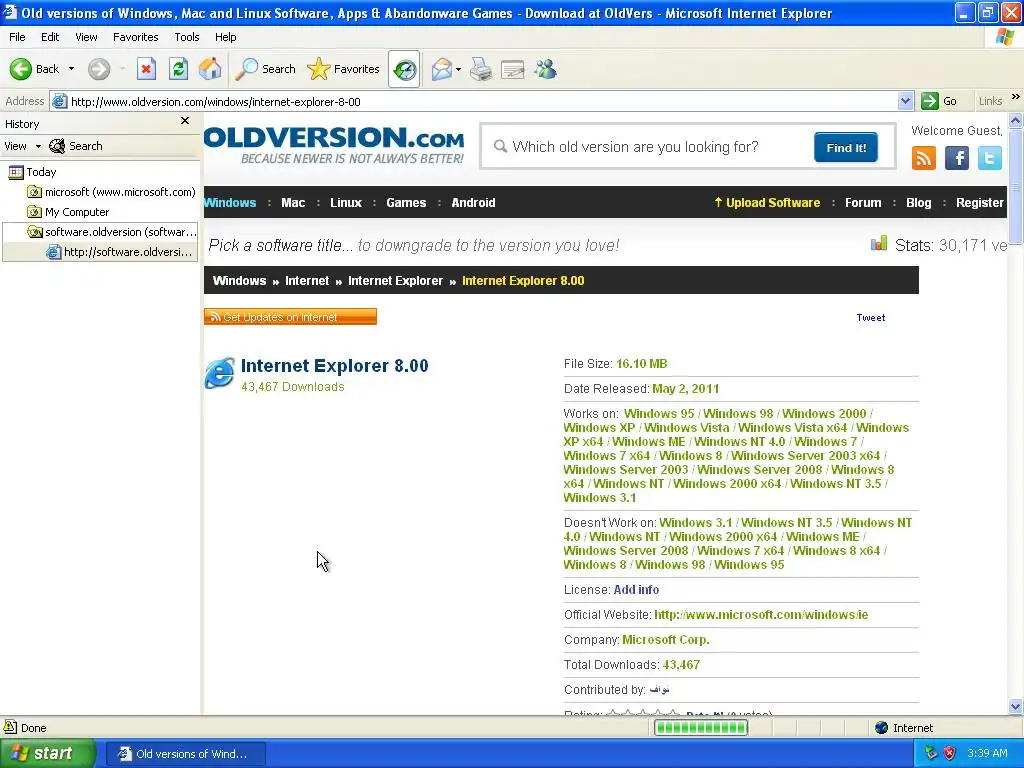Screen dimensions: 1024x768
Task: Select the Android navigation tab
Action: (x=473, y=202)
